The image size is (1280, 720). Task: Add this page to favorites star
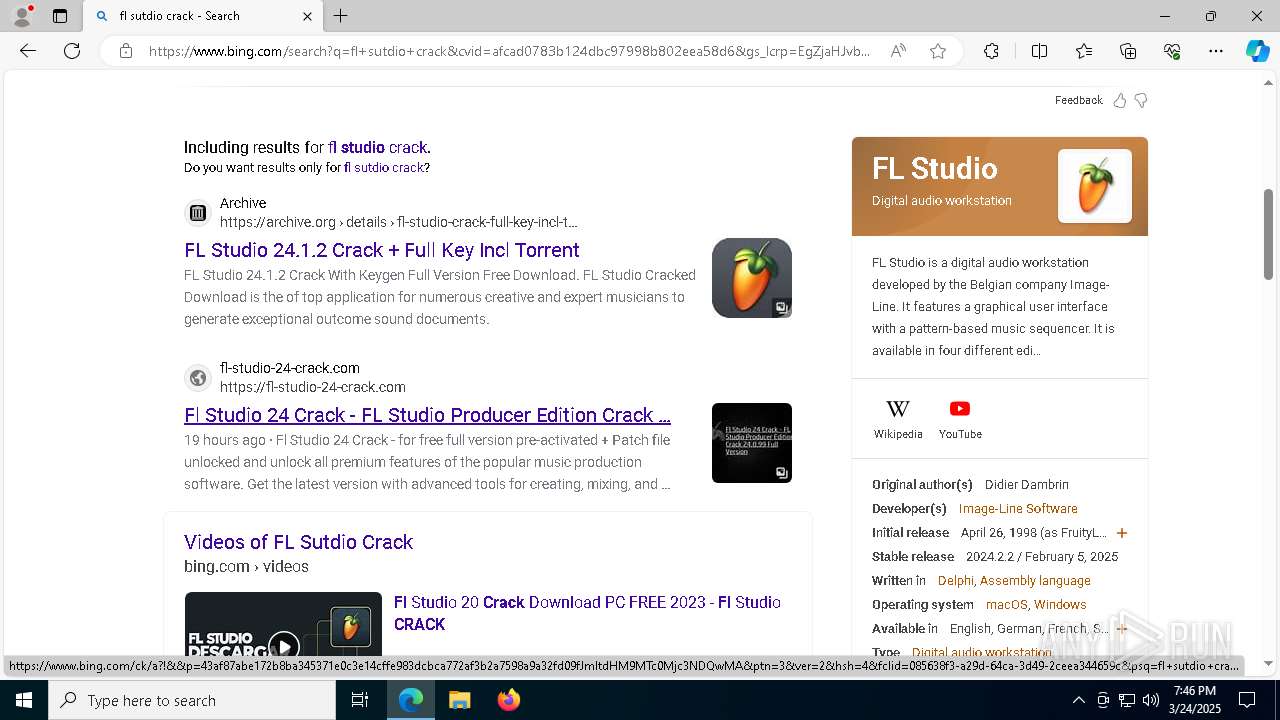coord(938,51)
